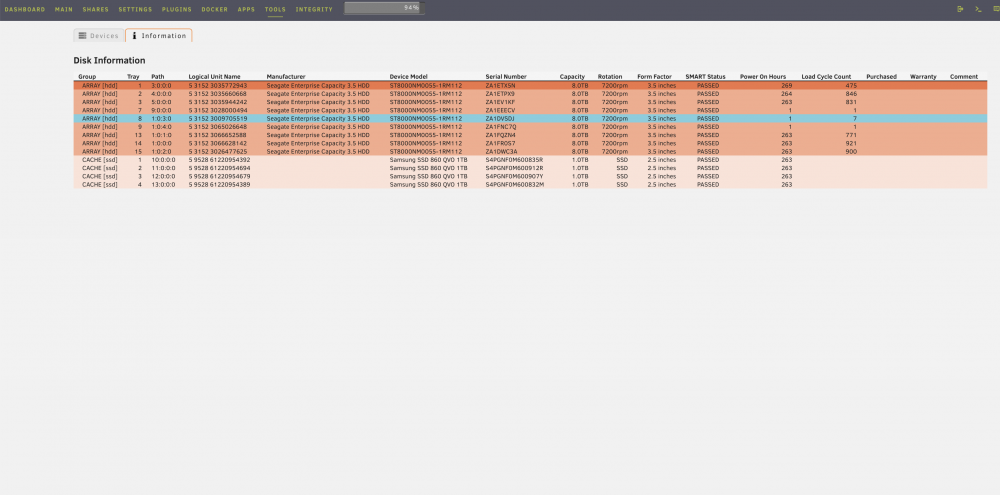Open the Docker menu

click(x=214, y=10)
